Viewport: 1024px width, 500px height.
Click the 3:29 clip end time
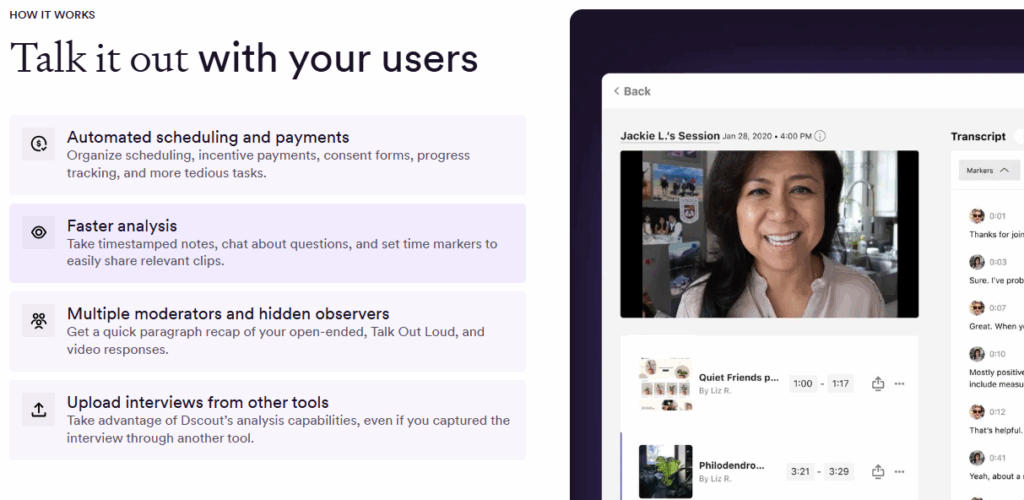[840, 471]
